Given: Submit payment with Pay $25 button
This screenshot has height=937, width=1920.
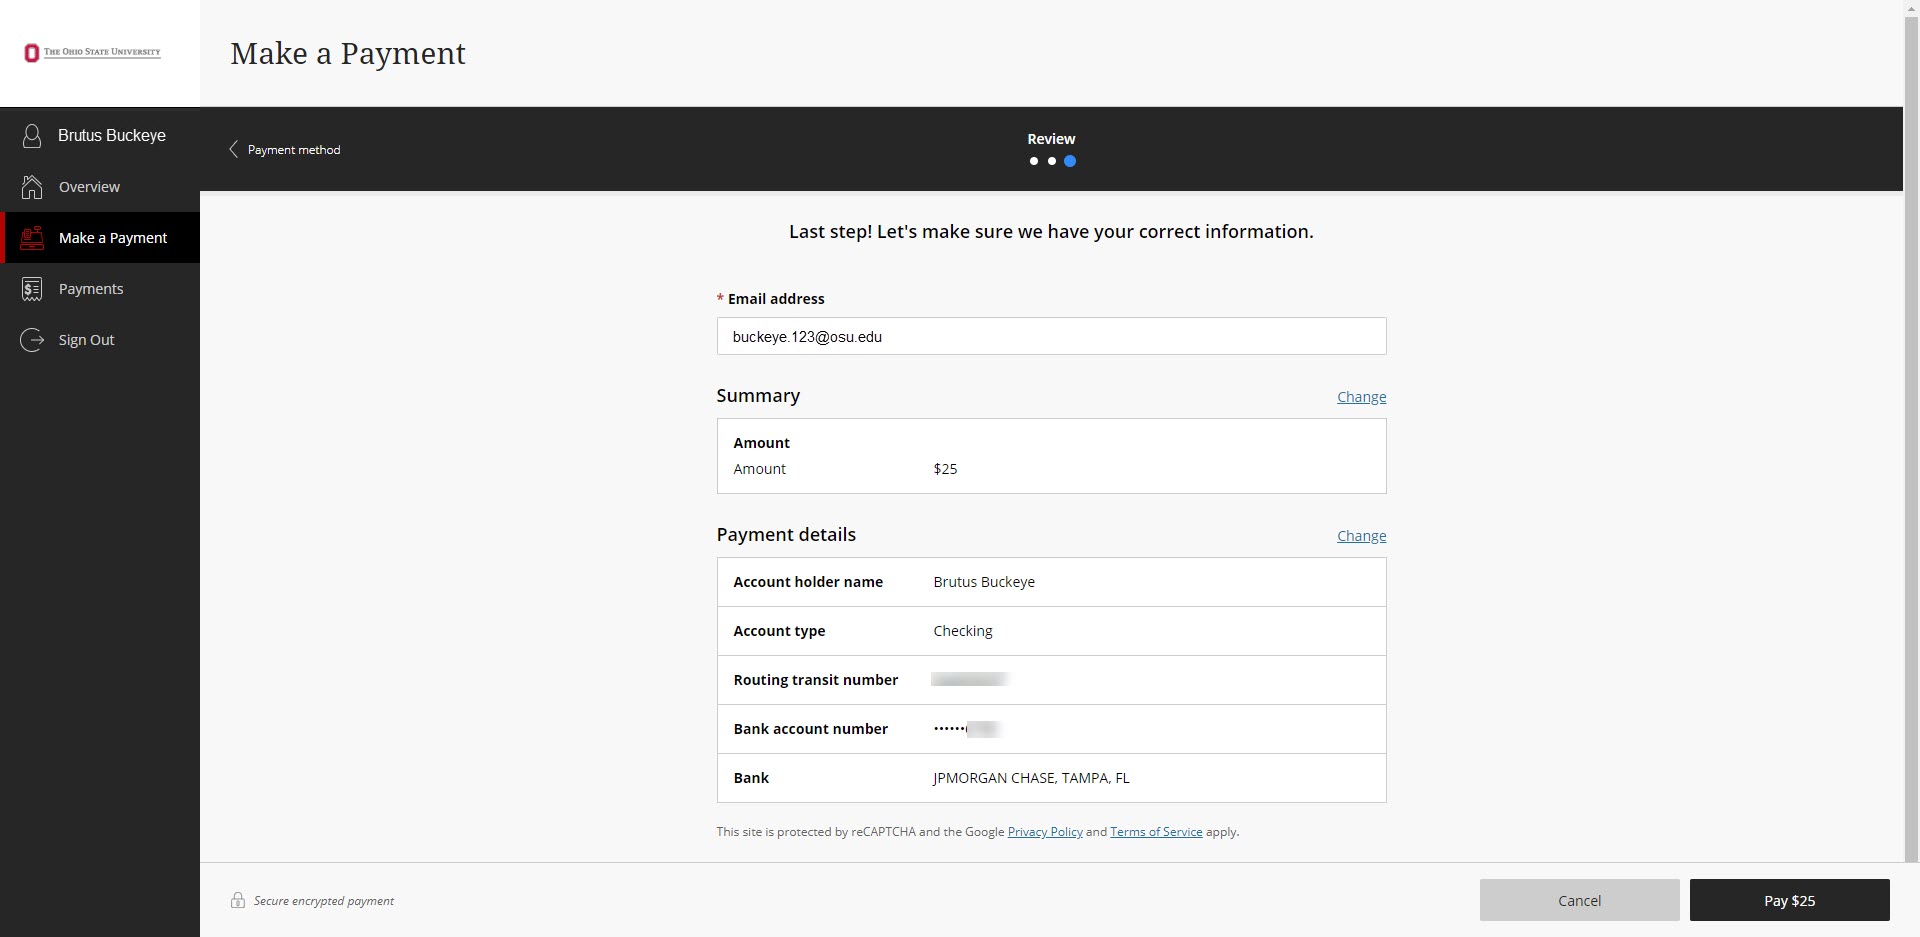Looking at the screenshot, I should [x=1789, y=900].
